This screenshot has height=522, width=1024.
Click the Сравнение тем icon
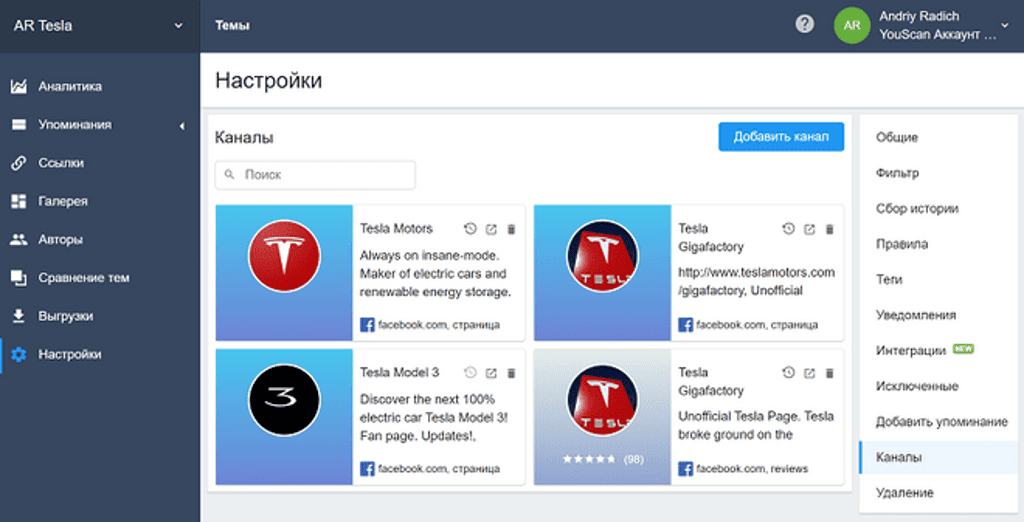coord(19,278)
